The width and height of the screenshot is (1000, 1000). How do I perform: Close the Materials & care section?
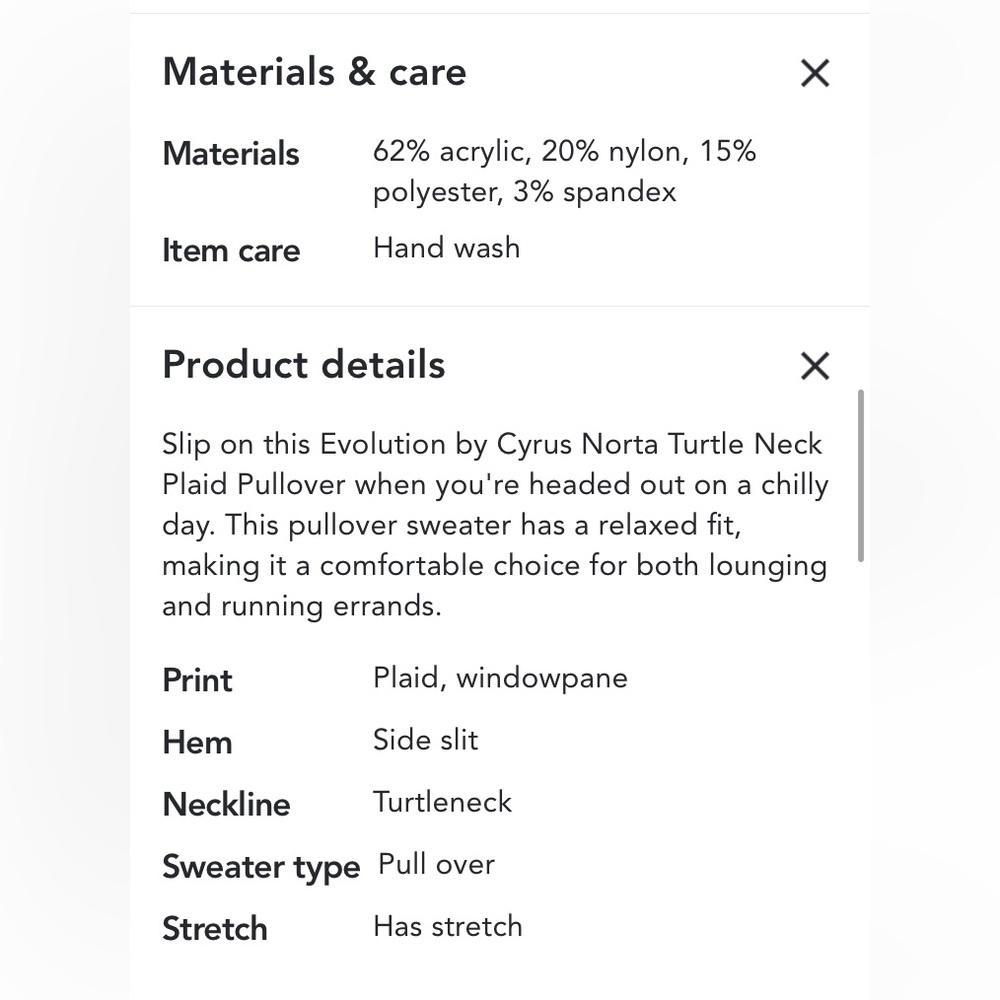815,73
